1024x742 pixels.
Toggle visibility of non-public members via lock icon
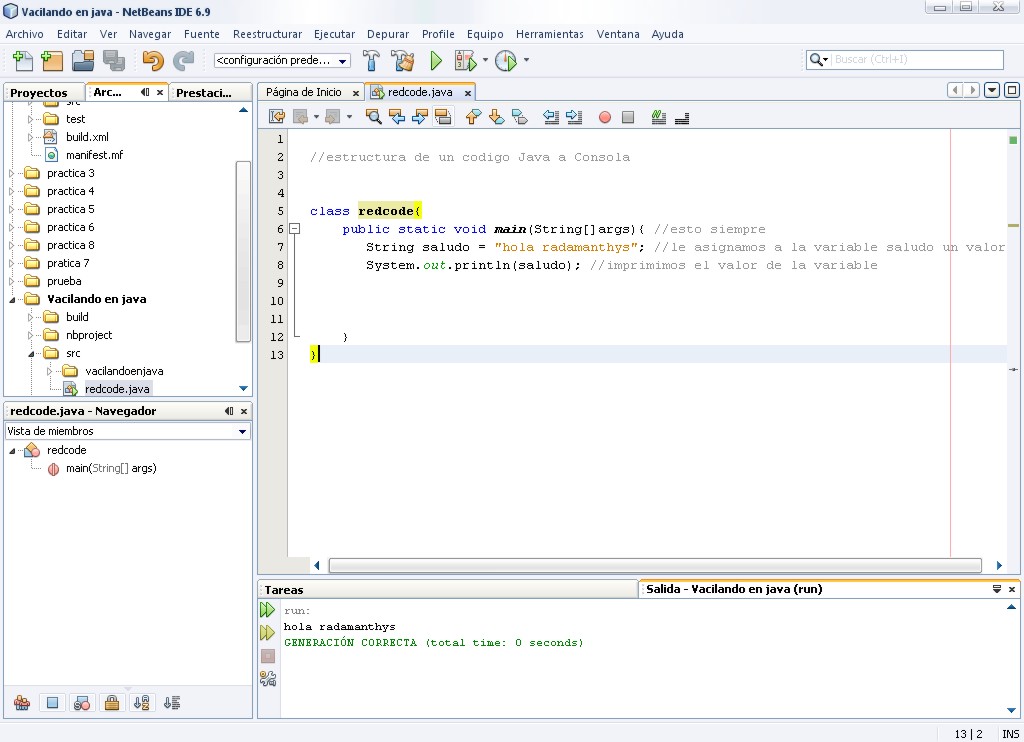tap(111, 702)
